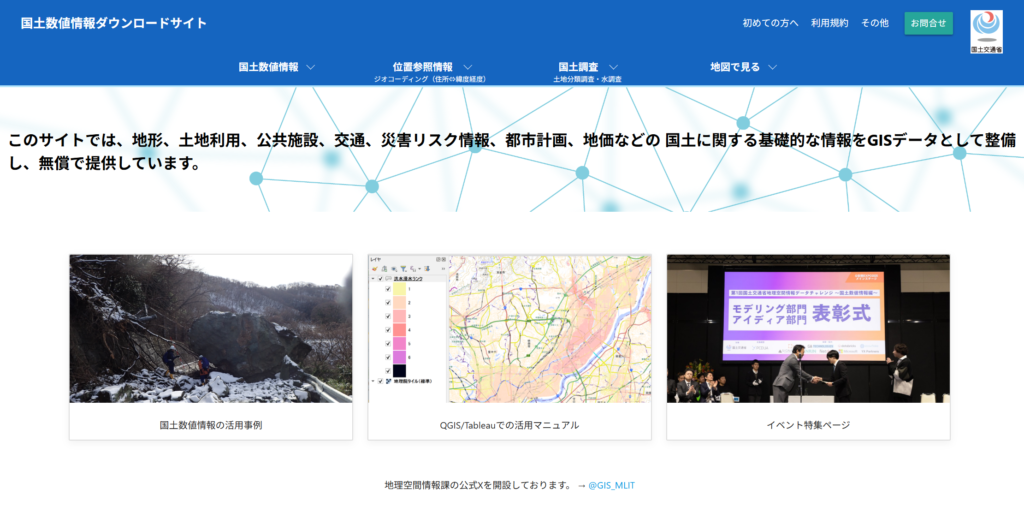Viewport: 1024px width, 525px height.
Task: Expand the 国土調査 dropdown chevron
Action: tap(613, 67)
